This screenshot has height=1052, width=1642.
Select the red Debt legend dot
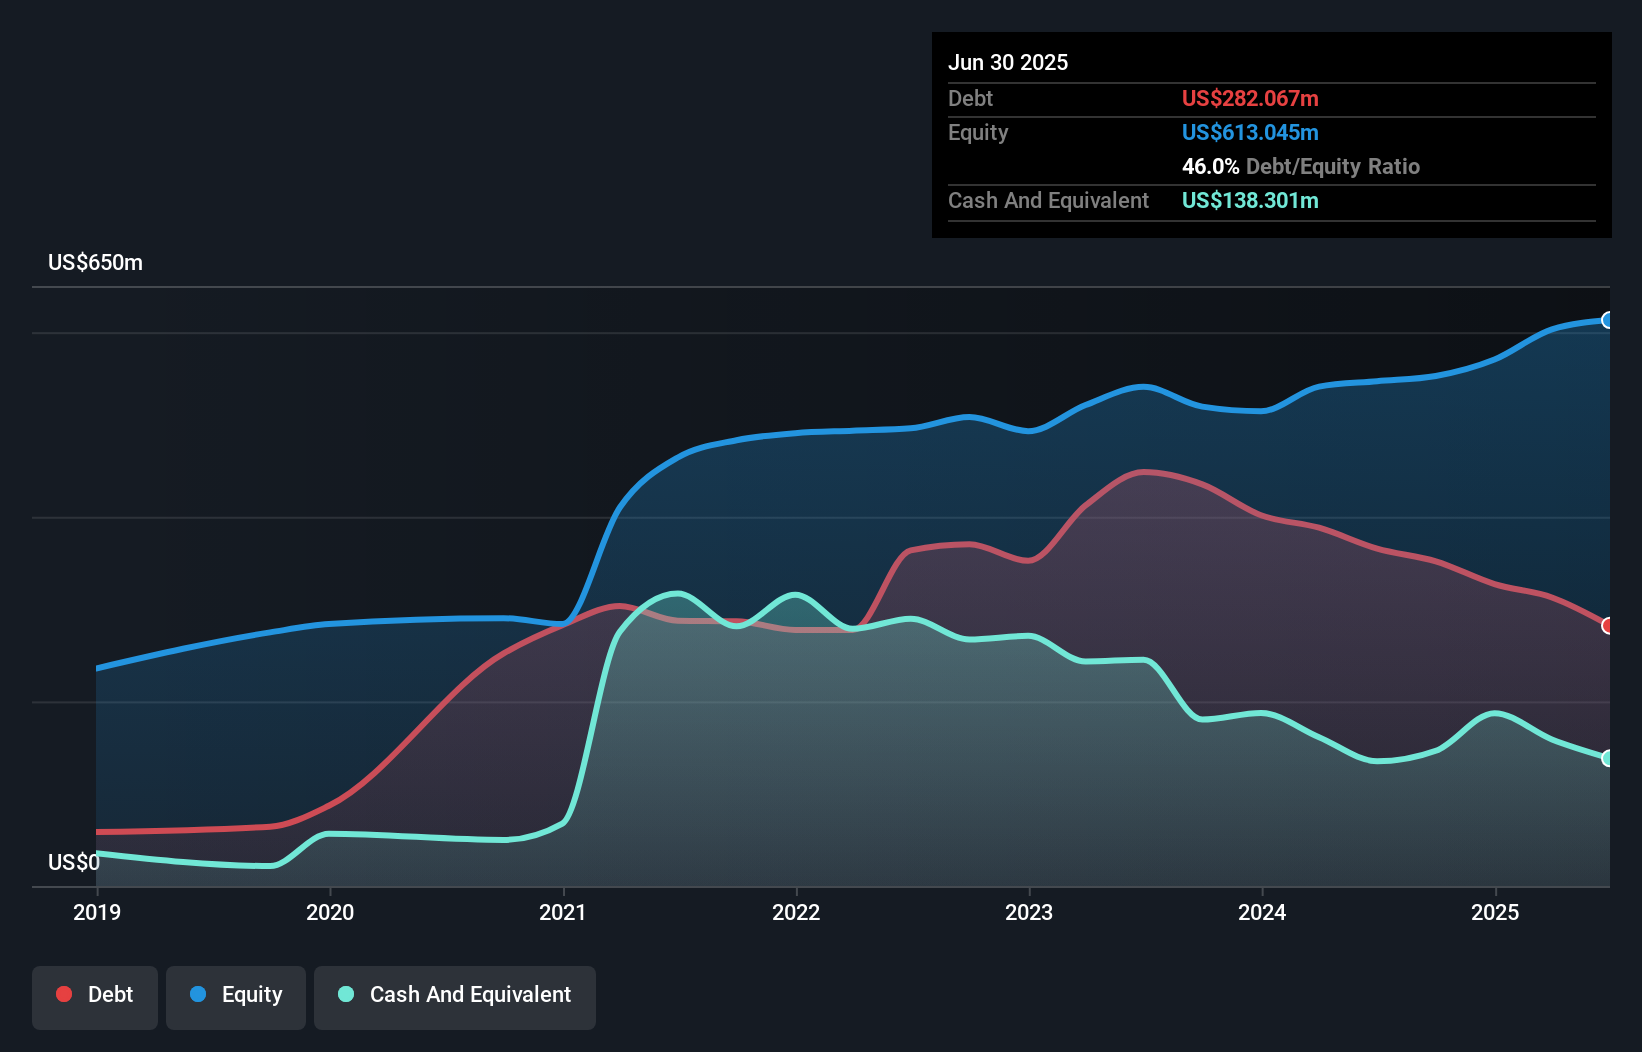tap(62, 994)
